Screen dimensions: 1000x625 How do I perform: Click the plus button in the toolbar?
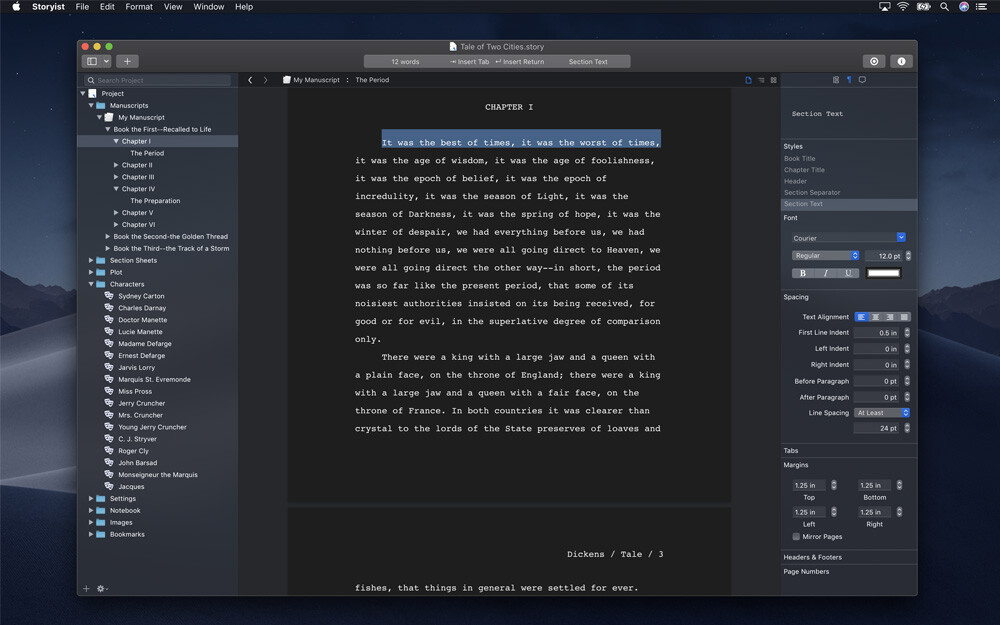point(127,61)
